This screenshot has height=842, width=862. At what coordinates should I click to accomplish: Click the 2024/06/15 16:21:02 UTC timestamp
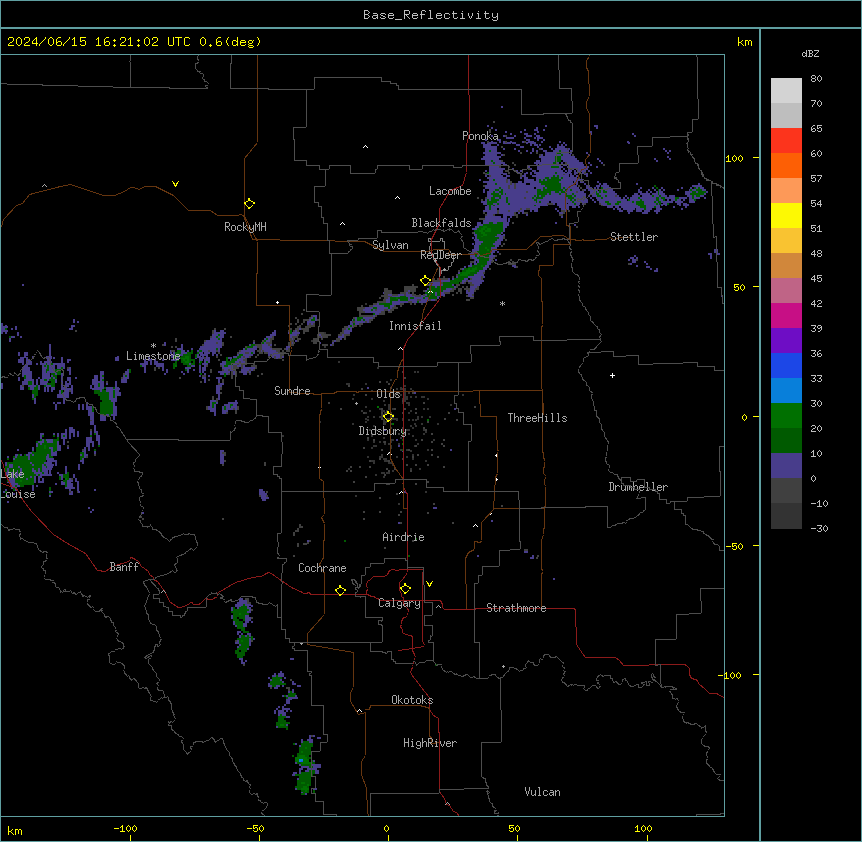click(99, 42)
